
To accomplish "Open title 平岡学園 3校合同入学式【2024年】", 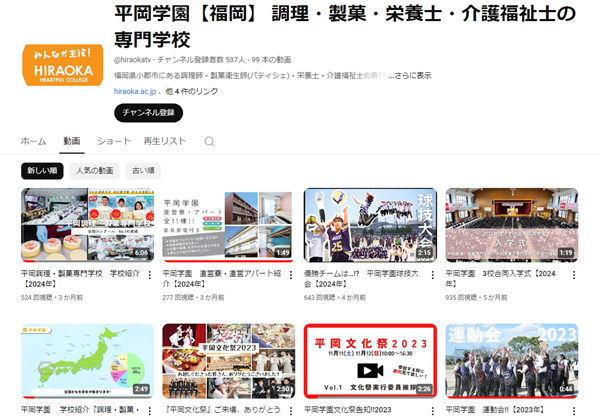I will coord(501,279).
